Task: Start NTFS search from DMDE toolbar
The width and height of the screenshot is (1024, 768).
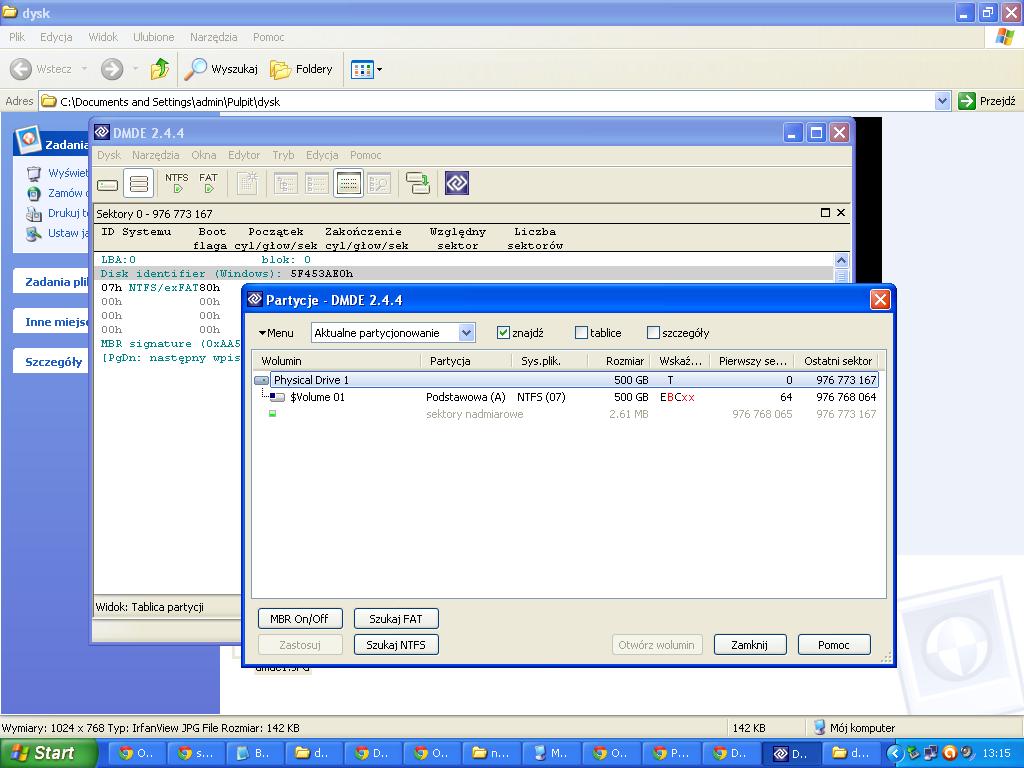Action: click(x=176, y=184)
